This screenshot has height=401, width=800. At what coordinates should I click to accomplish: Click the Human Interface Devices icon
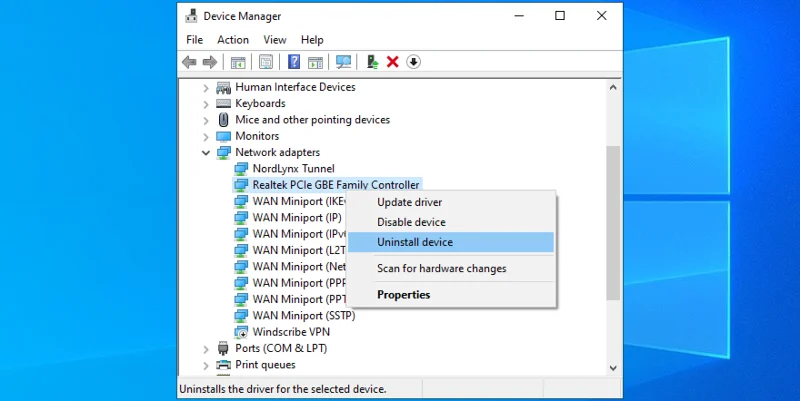click(223, 87)
